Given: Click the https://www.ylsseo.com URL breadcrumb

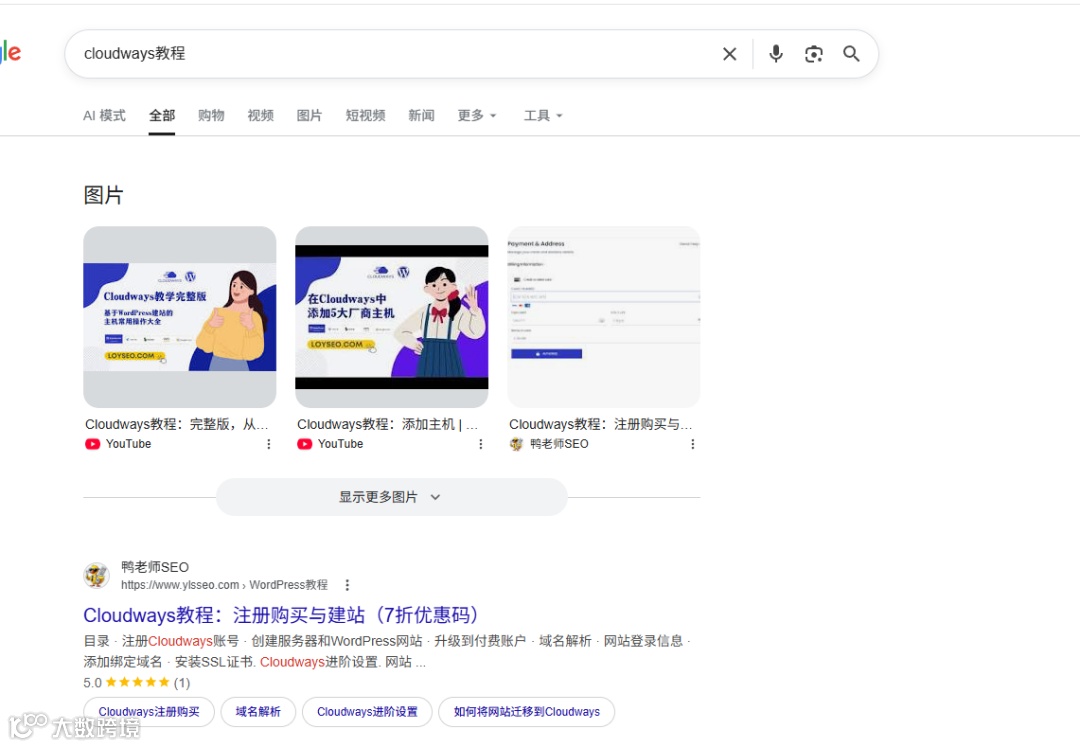Looking at the screenshot, I should click(225, 585).
